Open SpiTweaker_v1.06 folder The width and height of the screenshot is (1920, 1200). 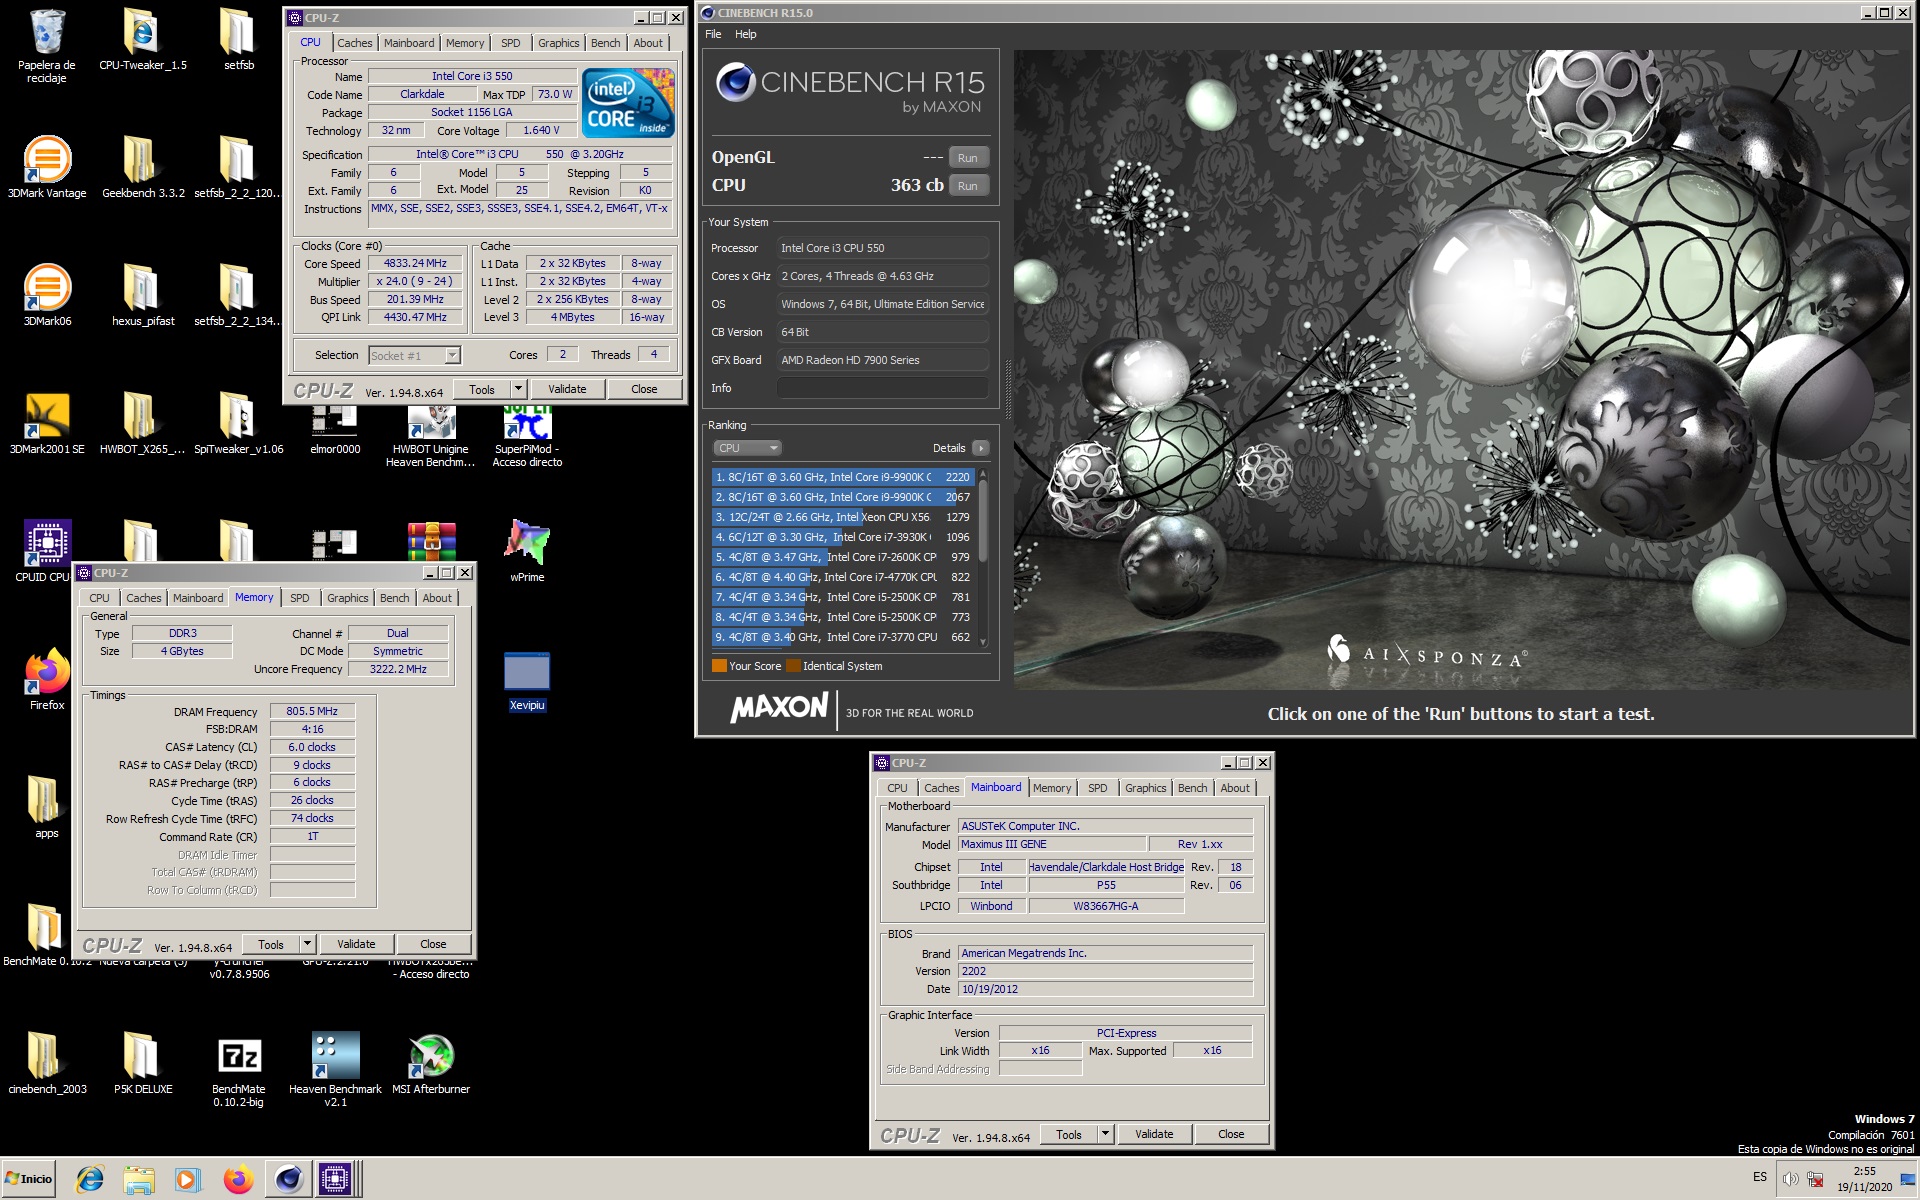[x=238, y=424]
